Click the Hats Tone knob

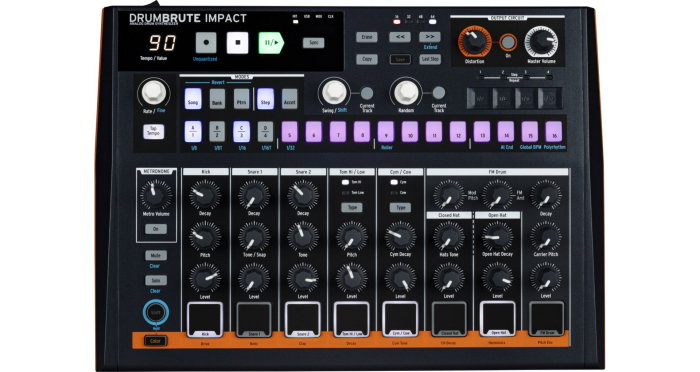tap(449, 236)
